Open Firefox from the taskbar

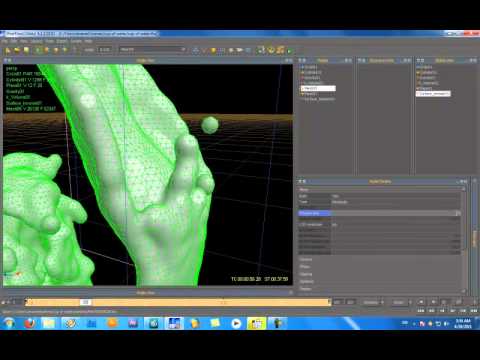coord(30,323)
